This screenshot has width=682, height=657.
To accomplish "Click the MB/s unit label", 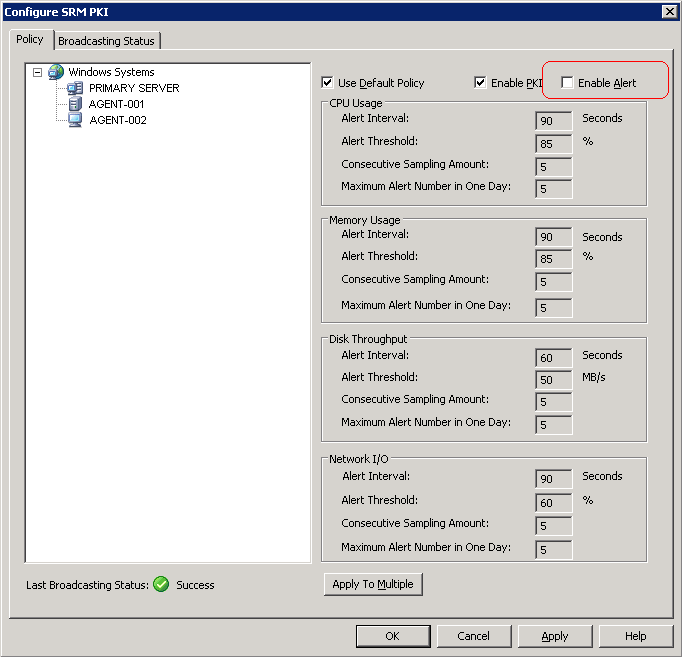I will click(594, 377).
